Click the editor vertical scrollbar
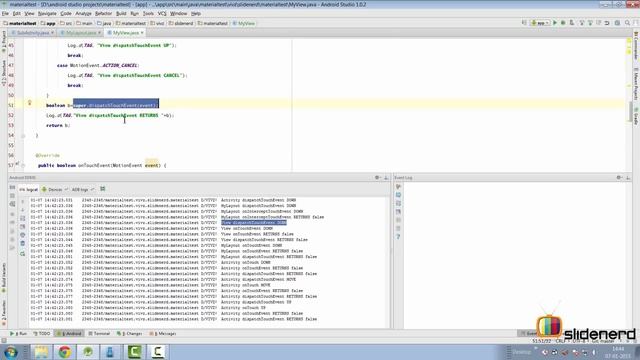Screen dimensions: 640x360 click(x=631, y=111)
